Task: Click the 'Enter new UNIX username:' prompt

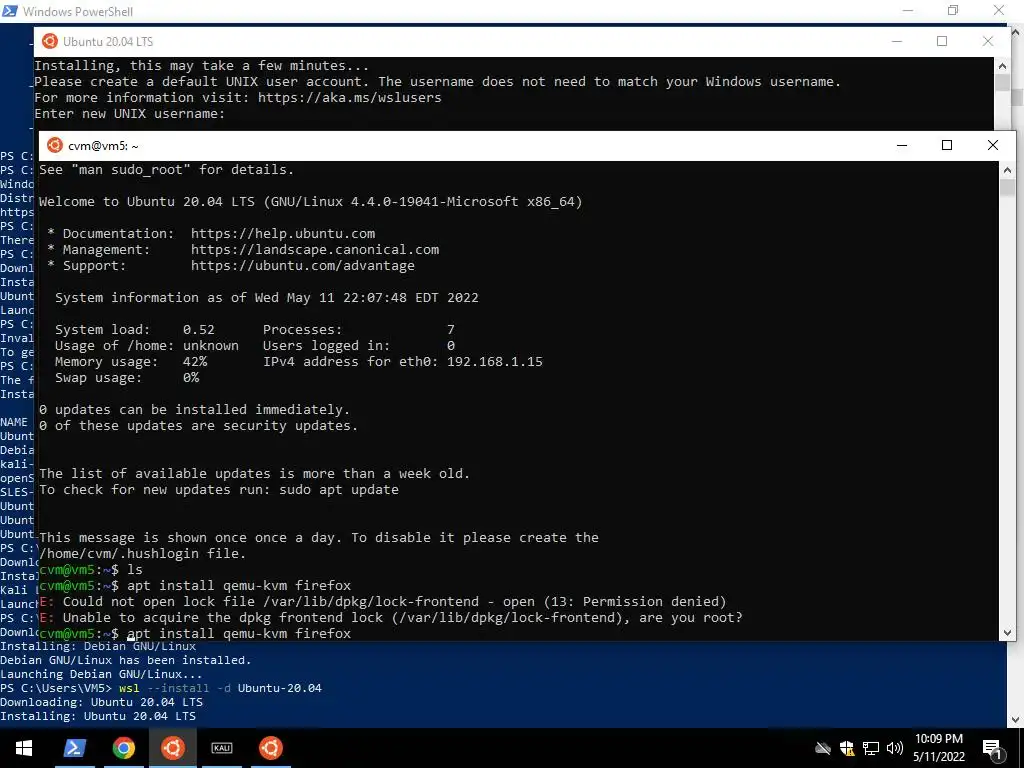Action: click(129, 114)
